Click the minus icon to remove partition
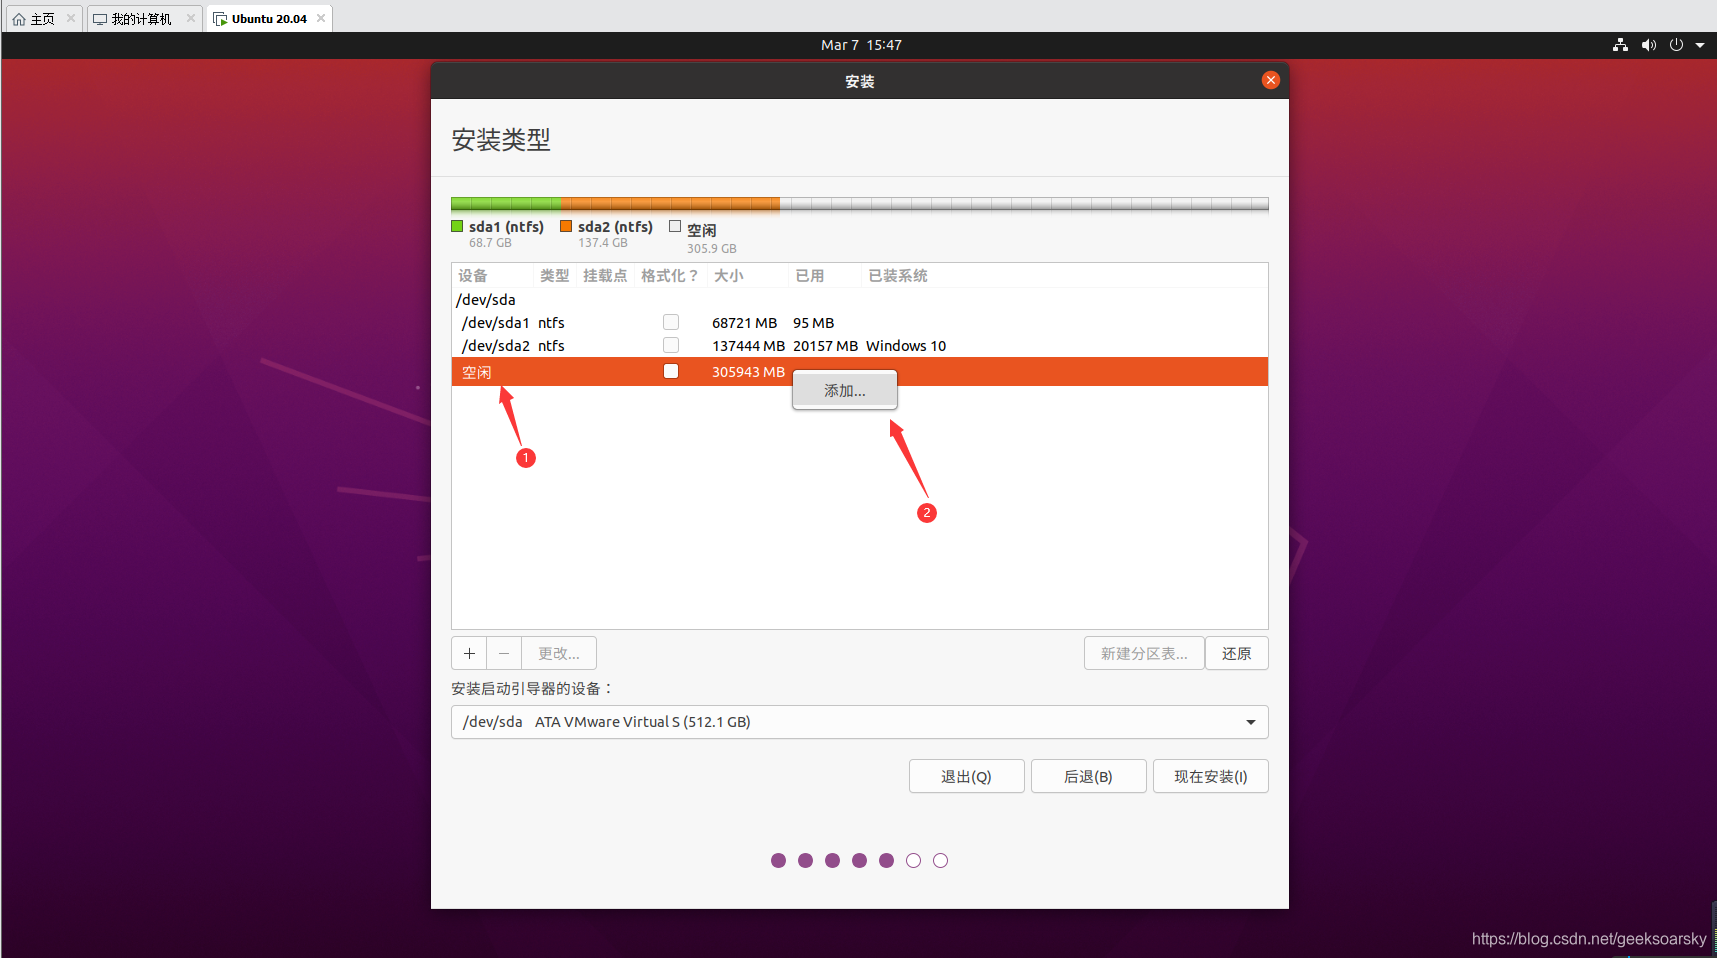 [504, 653]
